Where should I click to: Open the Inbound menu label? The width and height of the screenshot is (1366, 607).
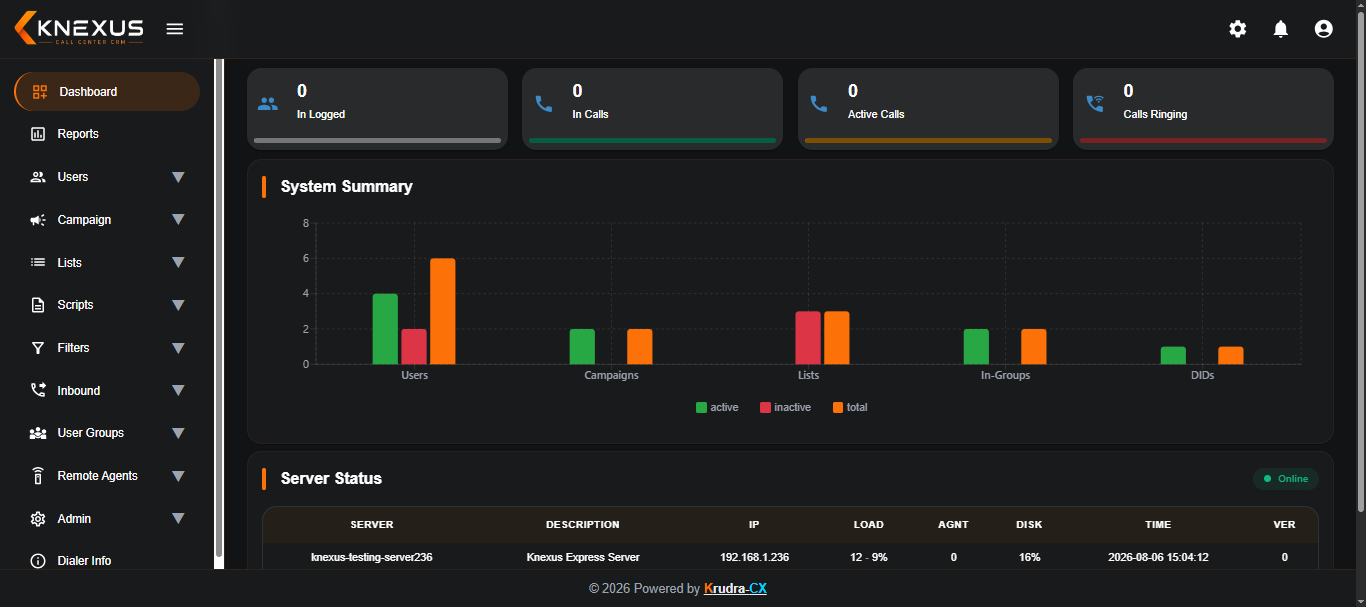coord(79,391)
